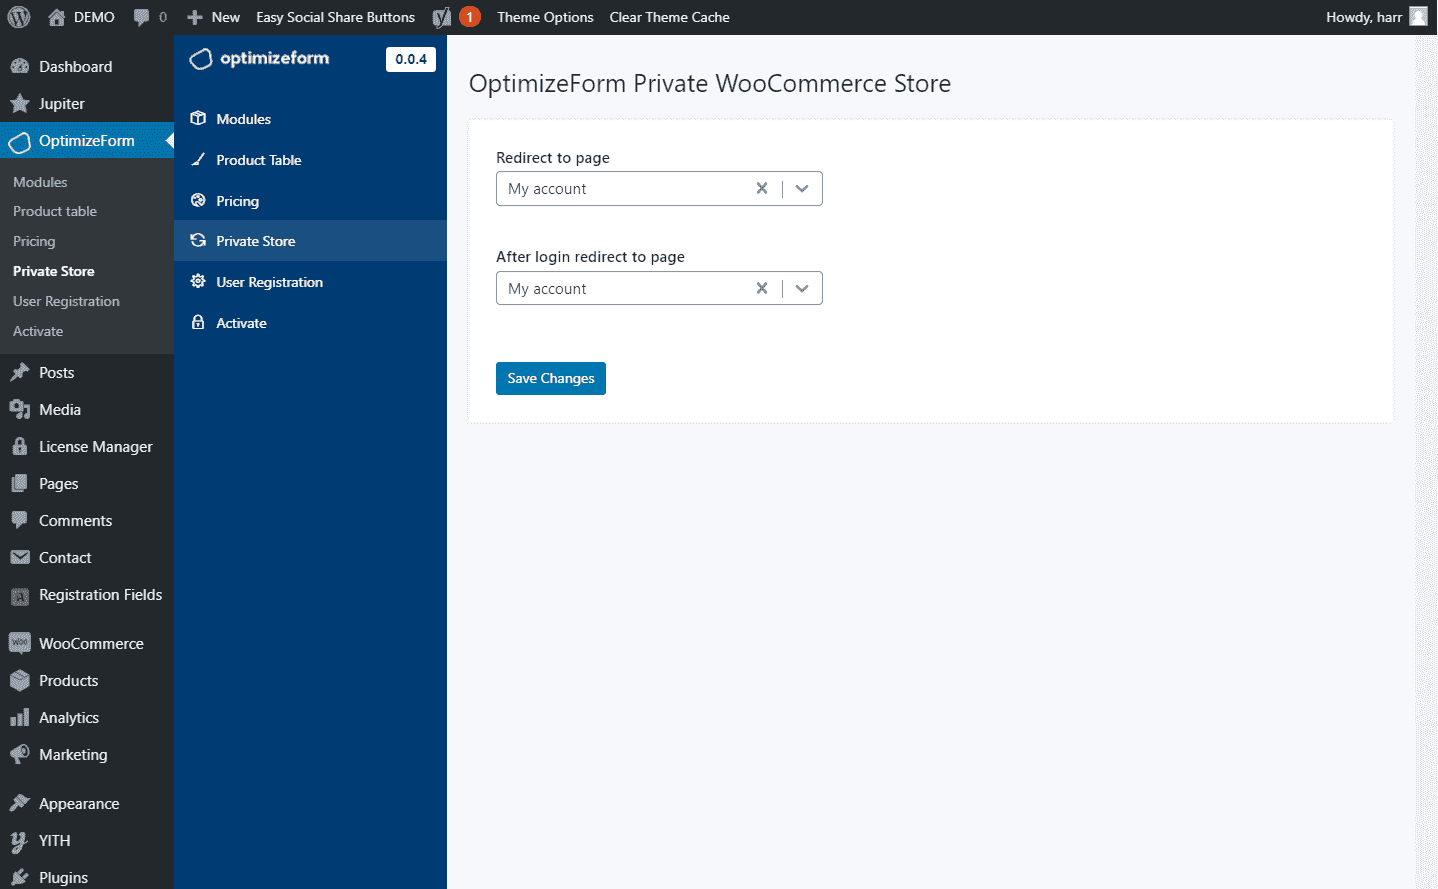This screenshot has width=1438, height=889.
Task: Click the optimizeform logo icon
Action: [201, 59]
